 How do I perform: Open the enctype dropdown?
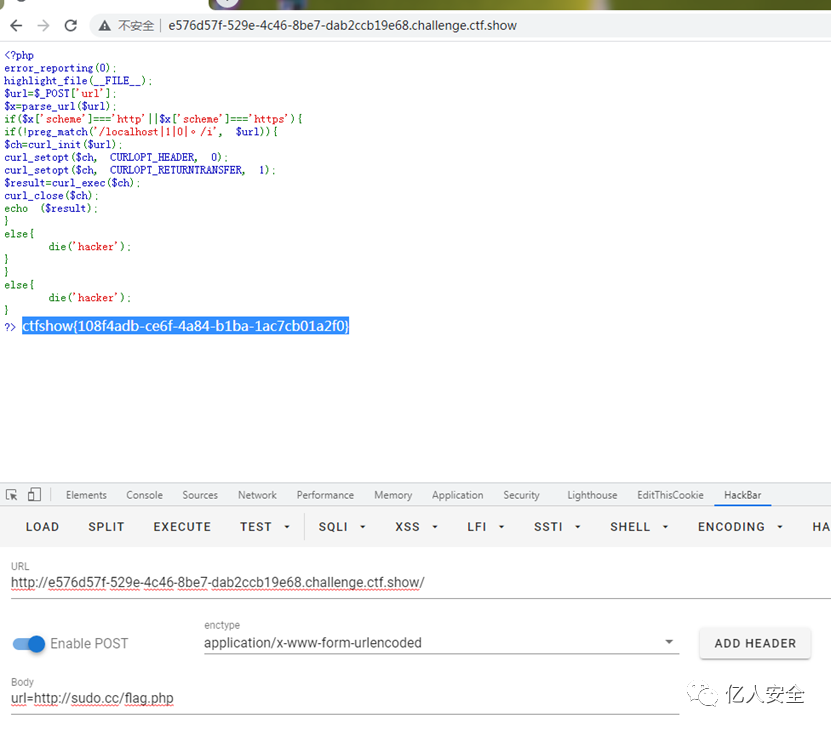click(x=441, y=643)
